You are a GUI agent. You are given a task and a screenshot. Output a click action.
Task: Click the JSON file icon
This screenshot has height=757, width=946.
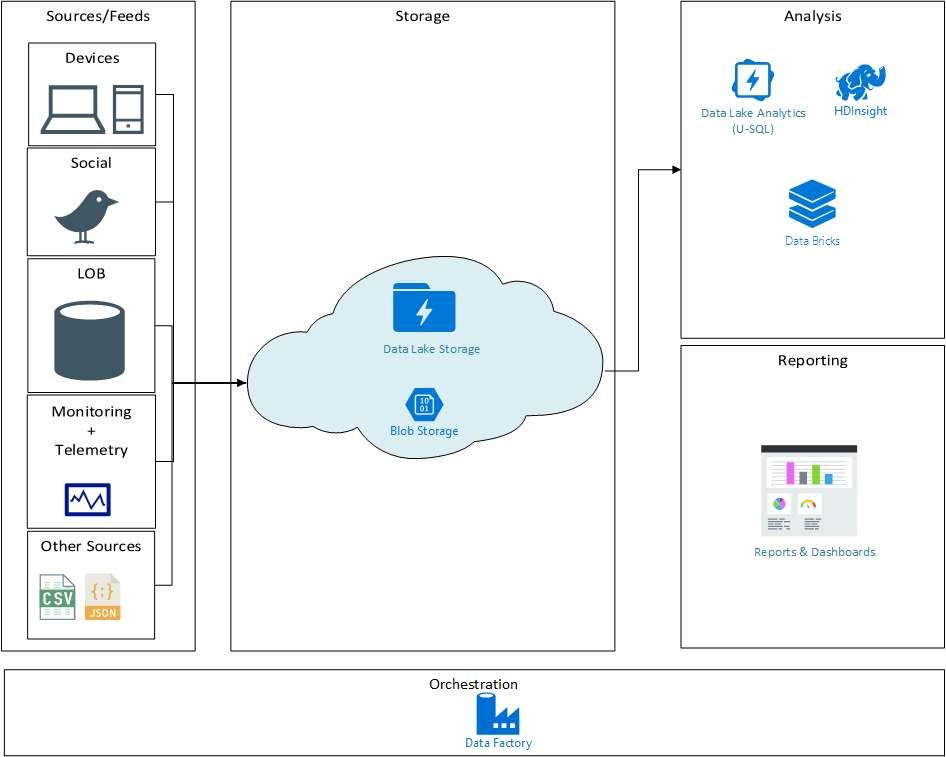pyautogui.click(x=103, y=597)
